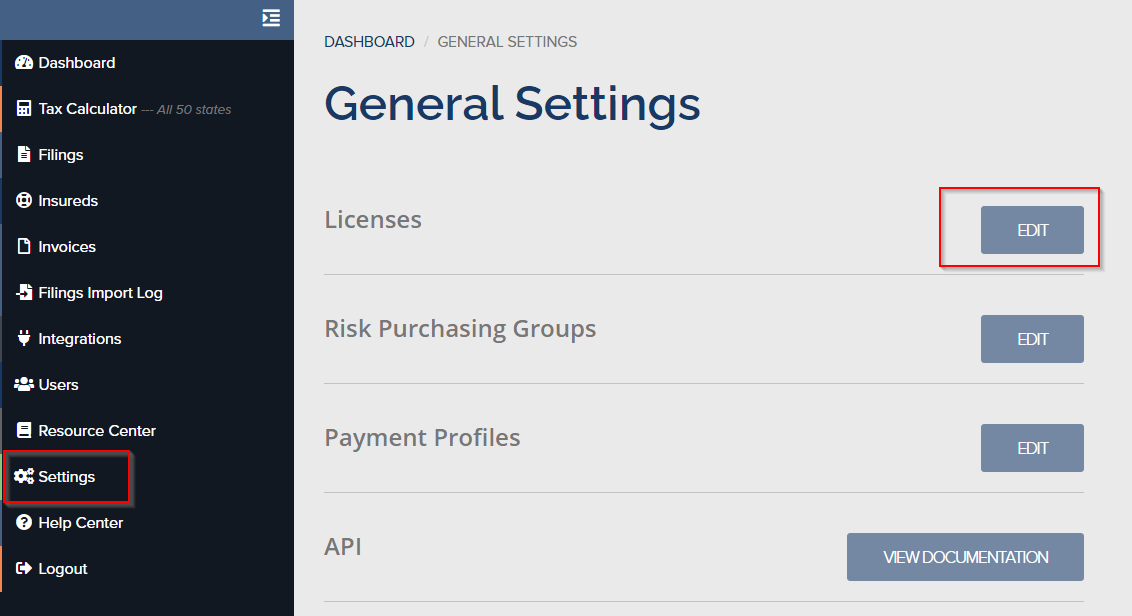The height and width of the screenshot is (616, 1132).
Task: Collapse the navigation sidebar
Action: (270, 18)
